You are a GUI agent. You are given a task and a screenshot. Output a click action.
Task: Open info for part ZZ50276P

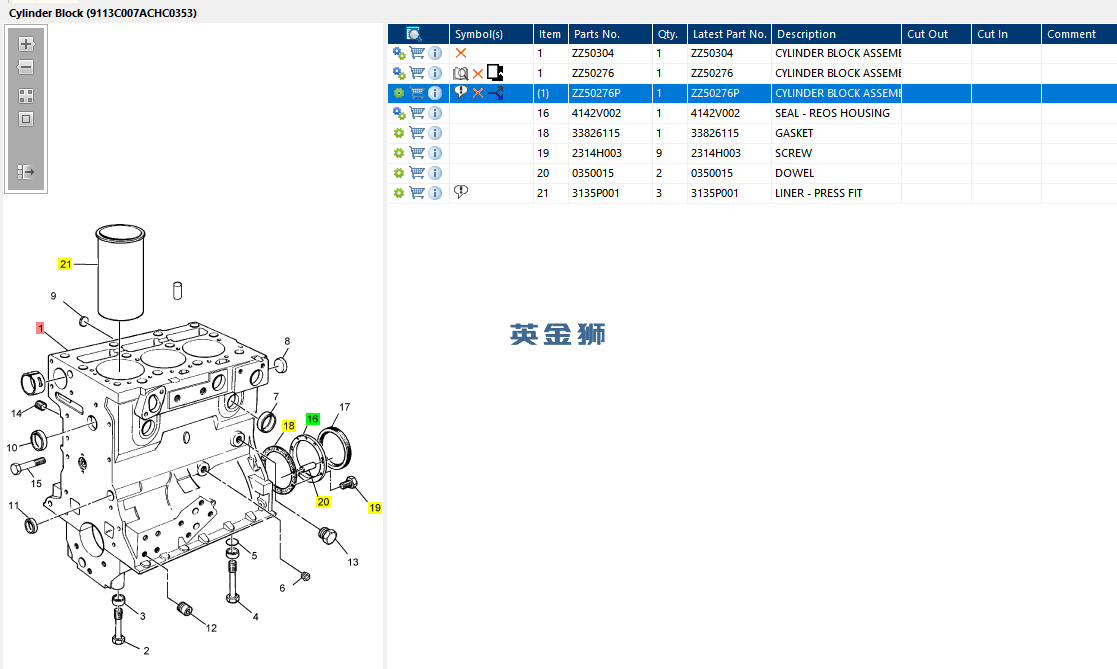[x=435, y=93]
